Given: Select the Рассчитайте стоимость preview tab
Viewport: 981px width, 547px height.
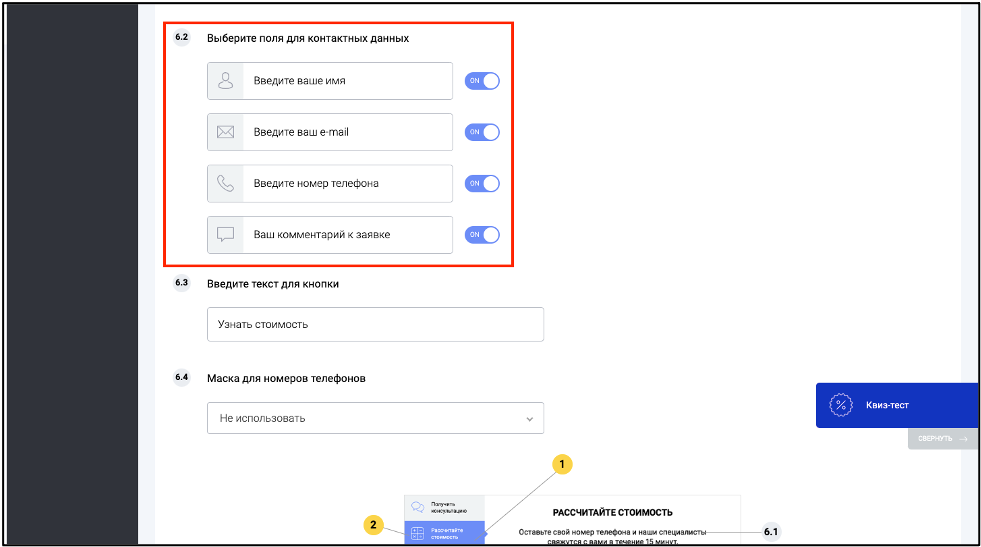Looking at the screenshot, I should click(444, 533).
